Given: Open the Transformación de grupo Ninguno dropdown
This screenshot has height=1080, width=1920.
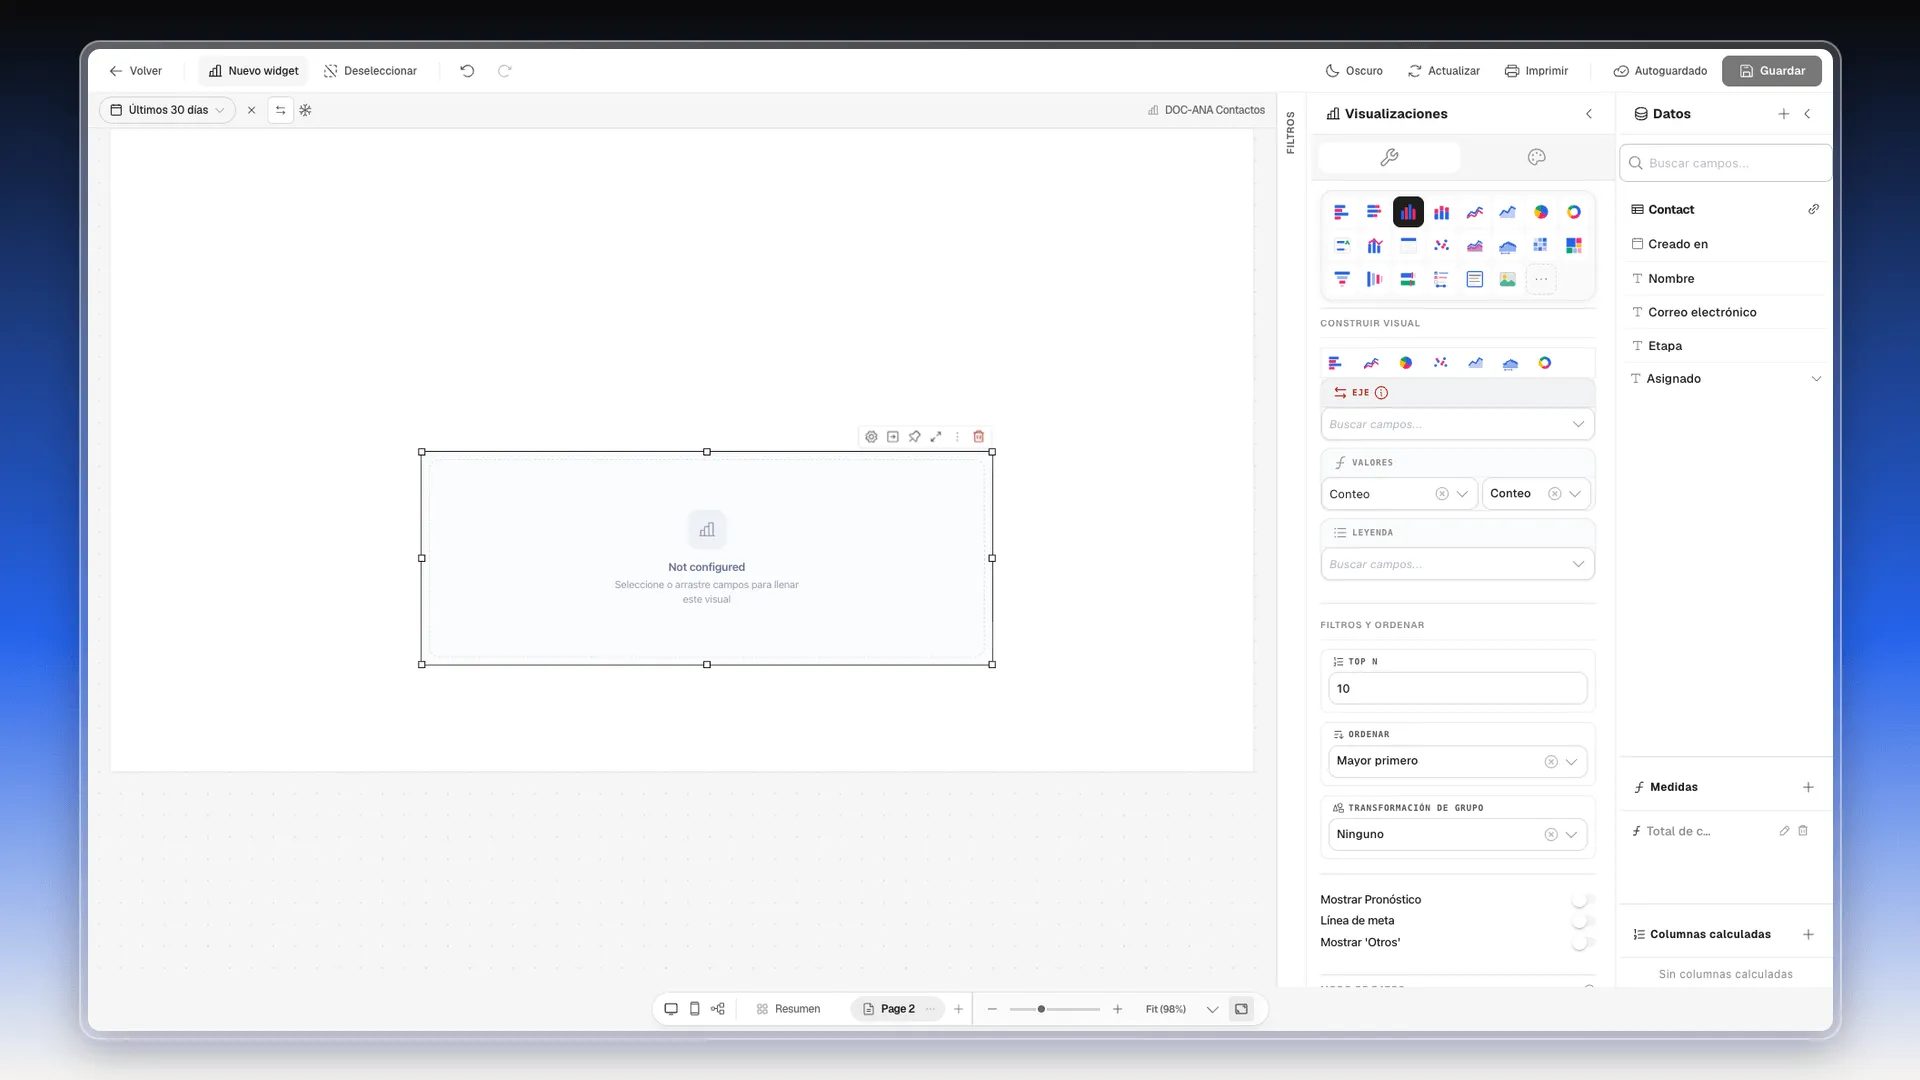Looking at the screenshot, I should [x=1457, y=834].
